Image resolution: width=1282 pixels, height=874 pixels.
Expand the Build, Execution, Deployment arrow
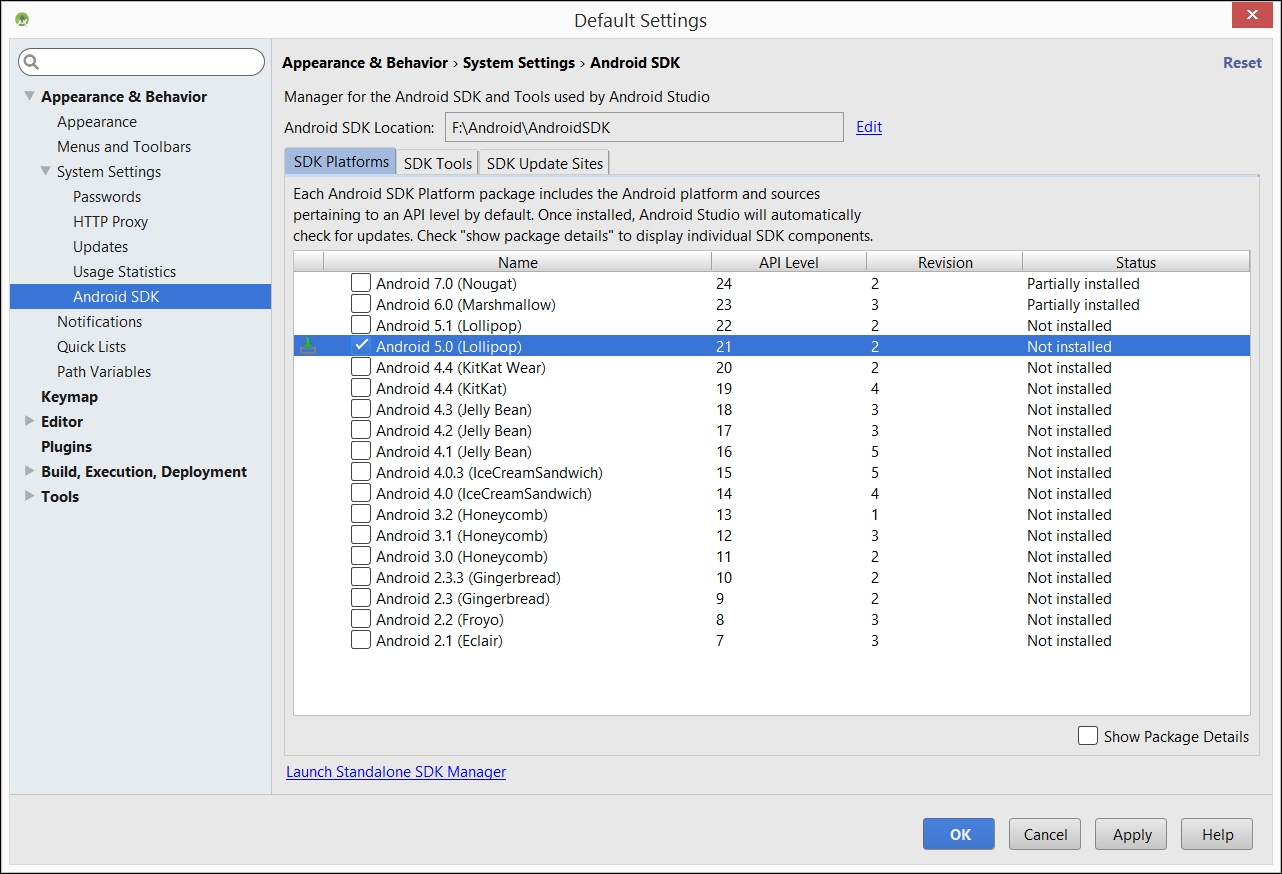pos(29,471)
